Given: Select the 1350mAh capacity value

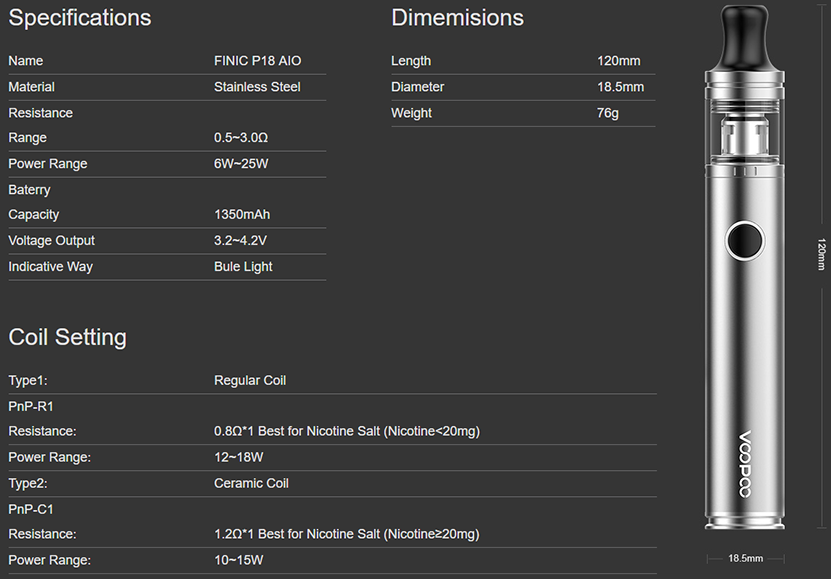Looking at the screenshot, I should (x=242, y=215).
